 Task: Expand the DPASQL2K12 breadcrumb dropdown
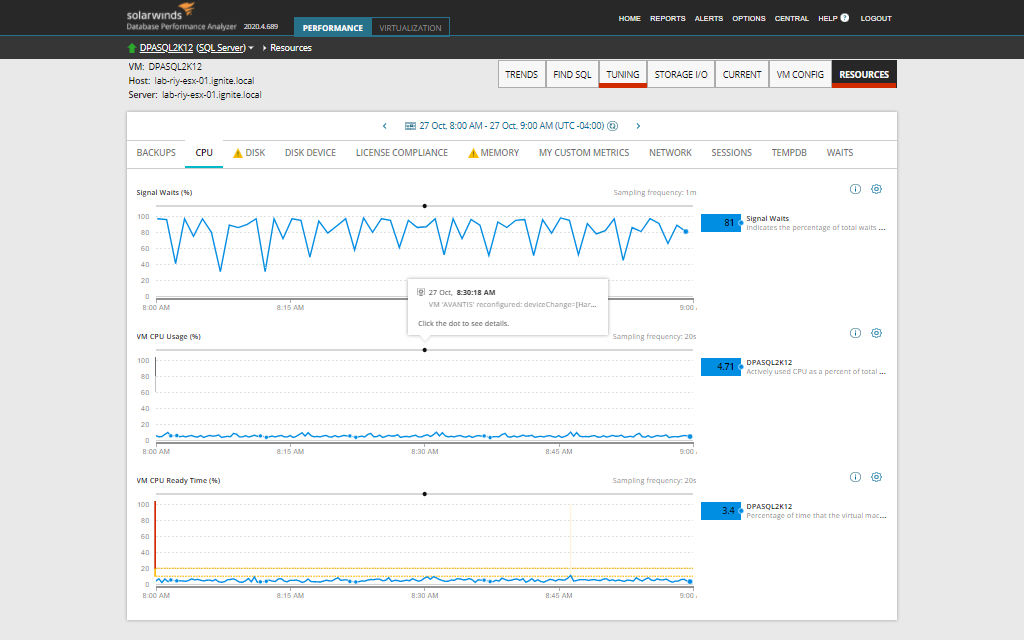coord(252,46)
